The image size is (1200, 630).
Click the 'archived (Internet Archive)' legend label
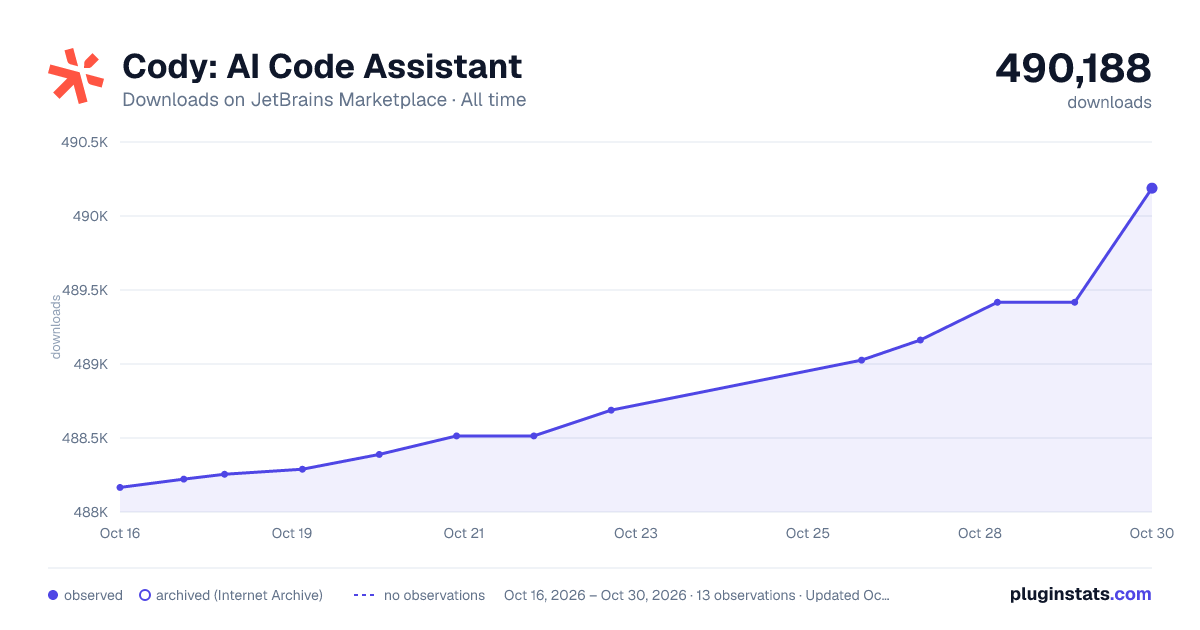tap(239, 595)
